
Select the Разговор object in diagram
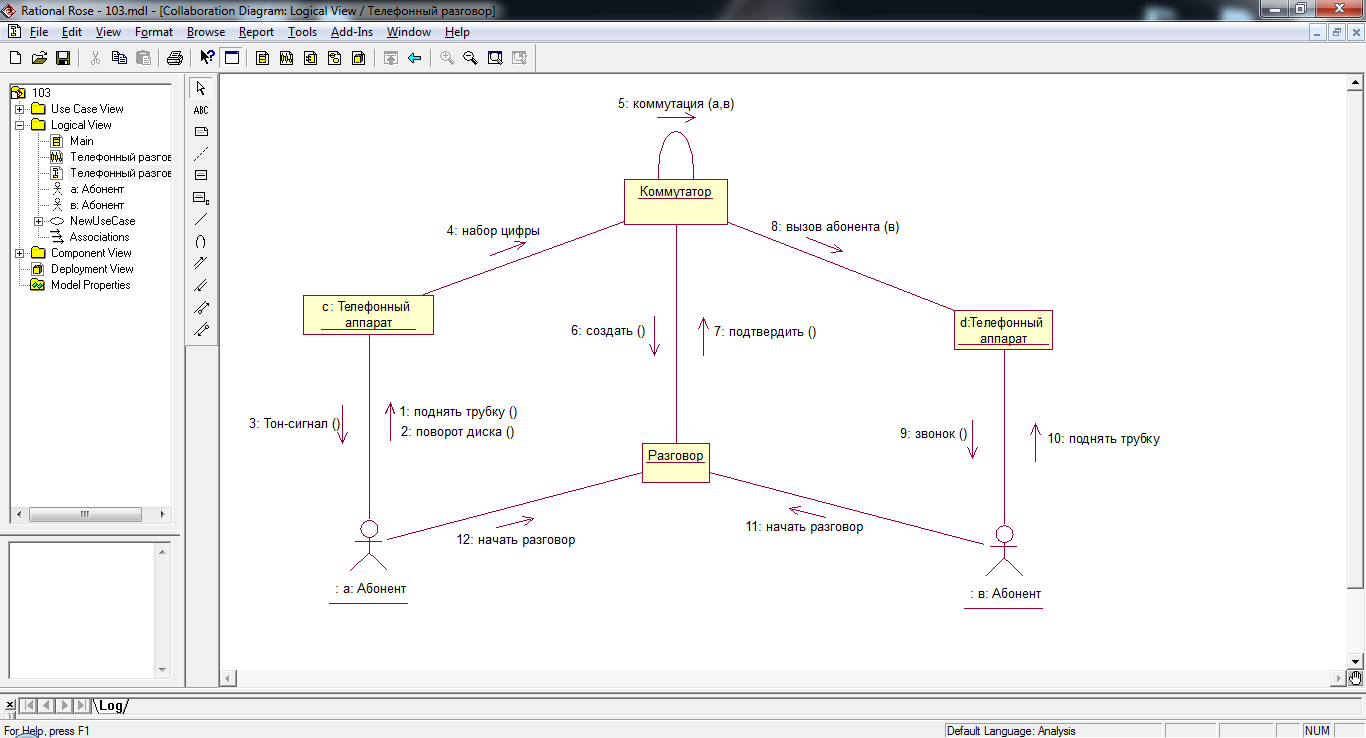tap(676, 462)
